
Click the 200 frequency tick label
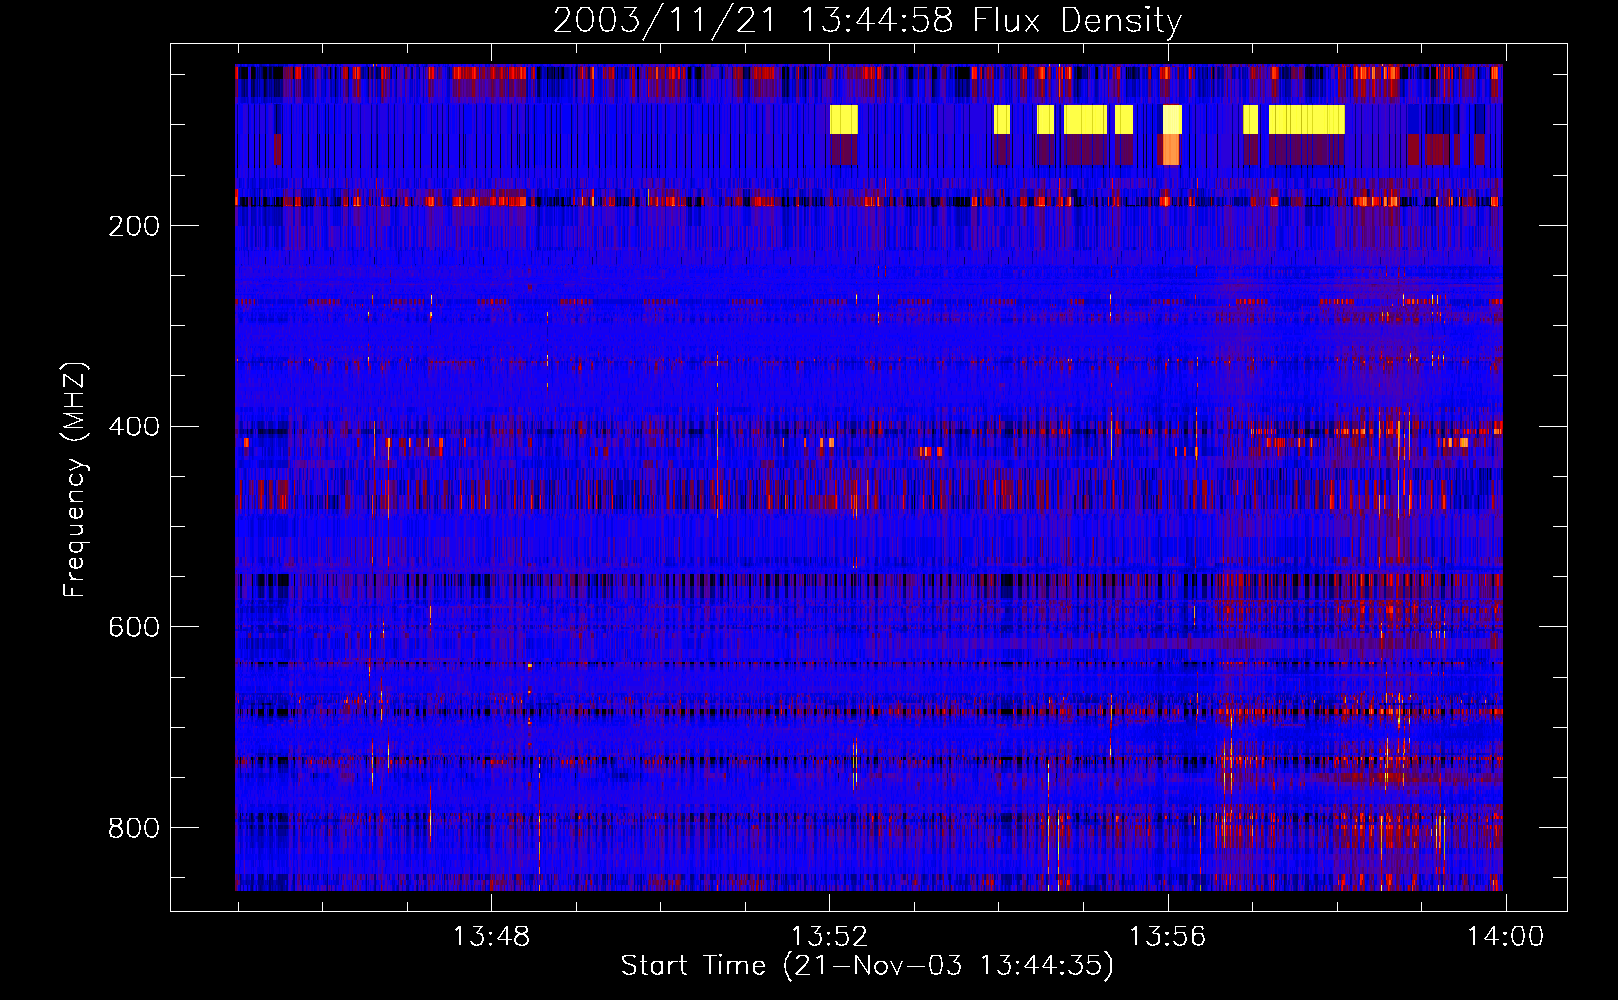pyautogui.click(x=134, y=226)
